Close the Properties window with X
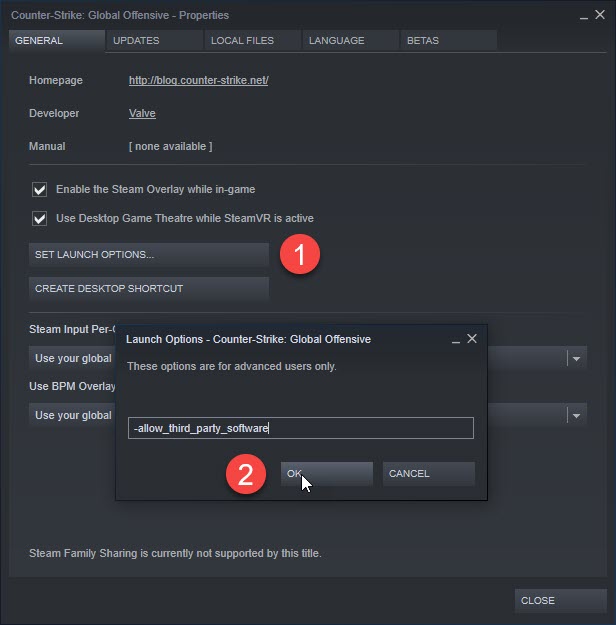616x625 pixels. point(600,15)
